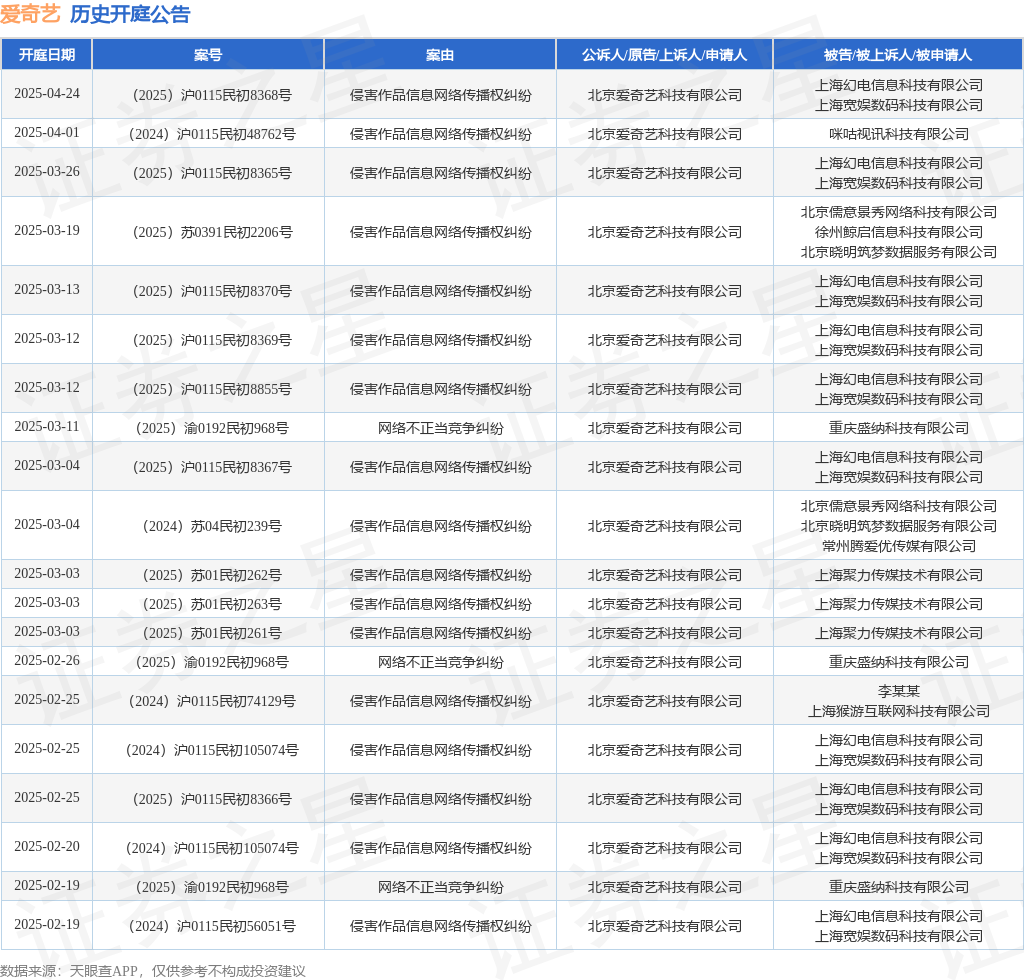Click defendant 李某某
Screen dimensions: 1024x980
click(x=899, y=691)
